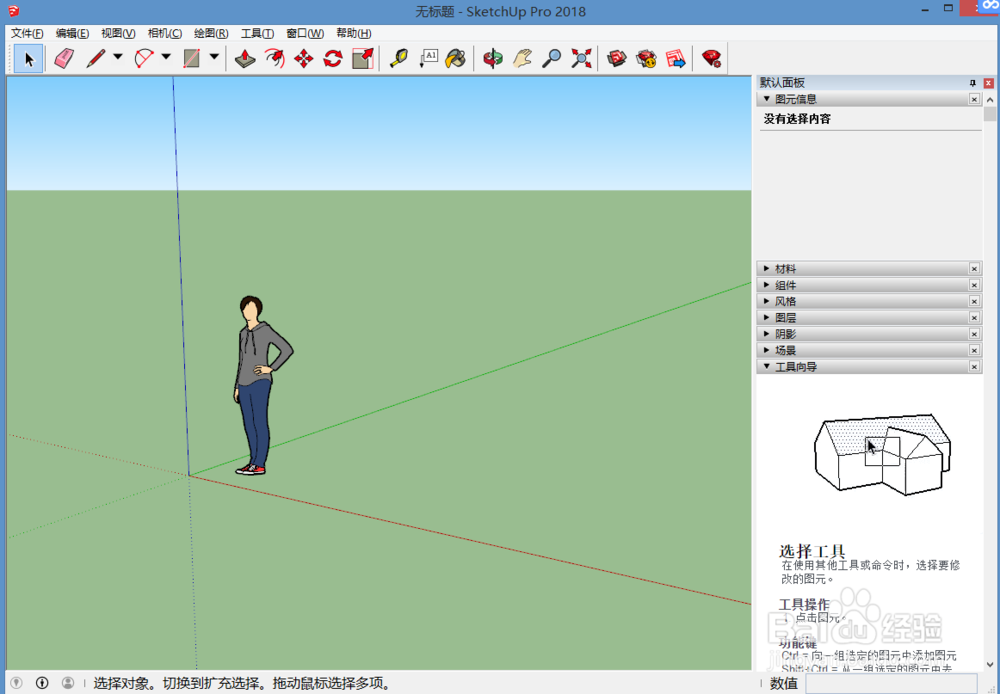Activate the Offset tool
The image size is (1000, 694).
click(274, 59)
